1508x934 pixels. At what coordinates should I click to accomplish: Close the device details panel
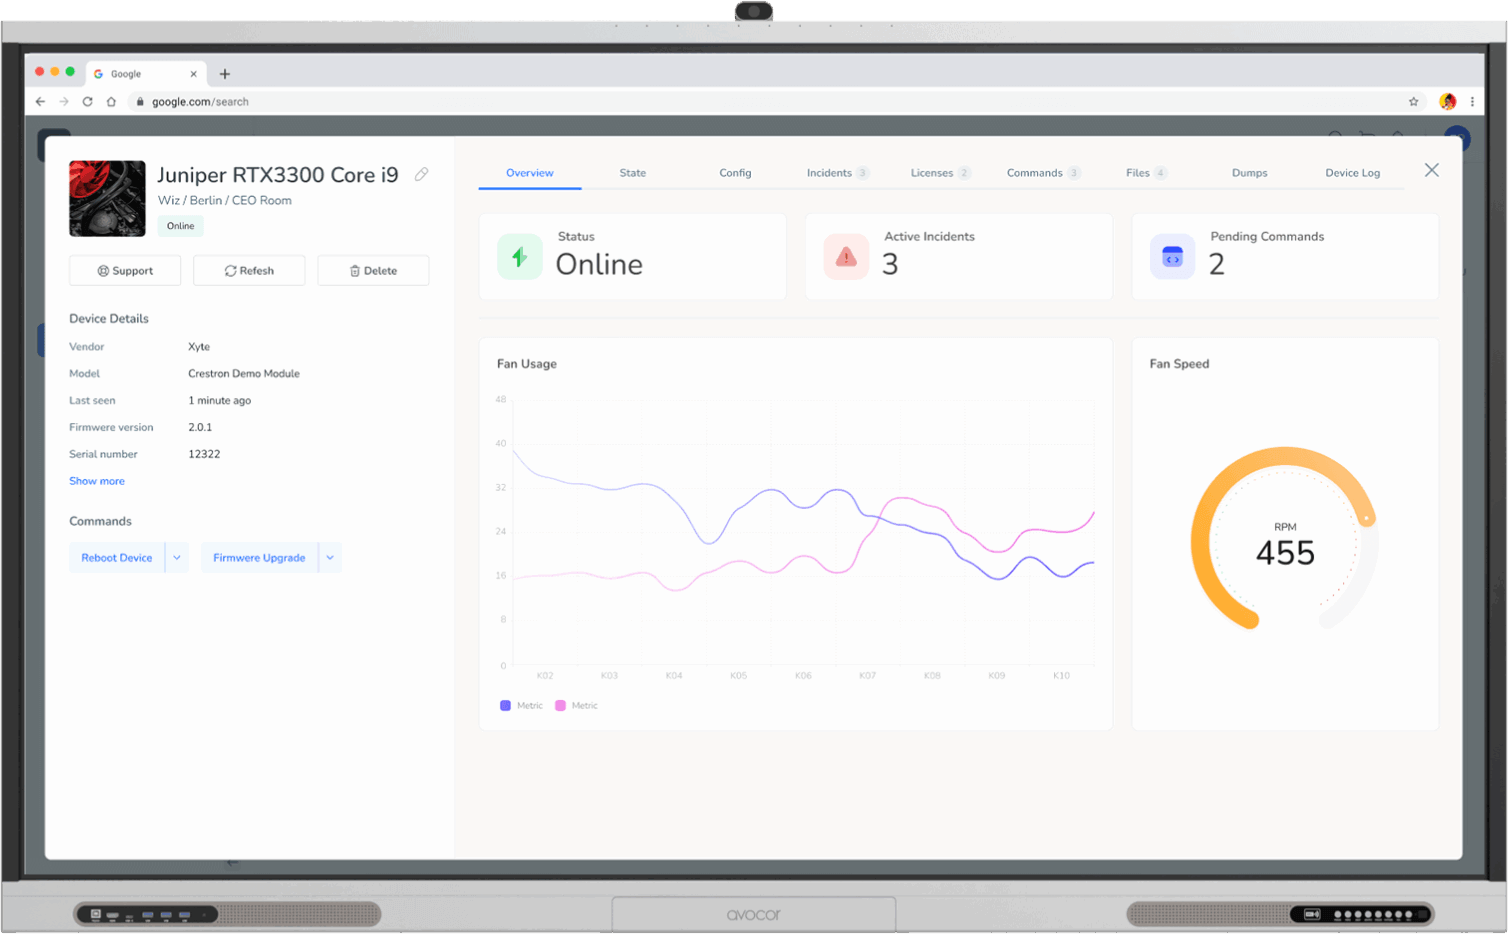pyautogui.click(x=1431, y=170)
